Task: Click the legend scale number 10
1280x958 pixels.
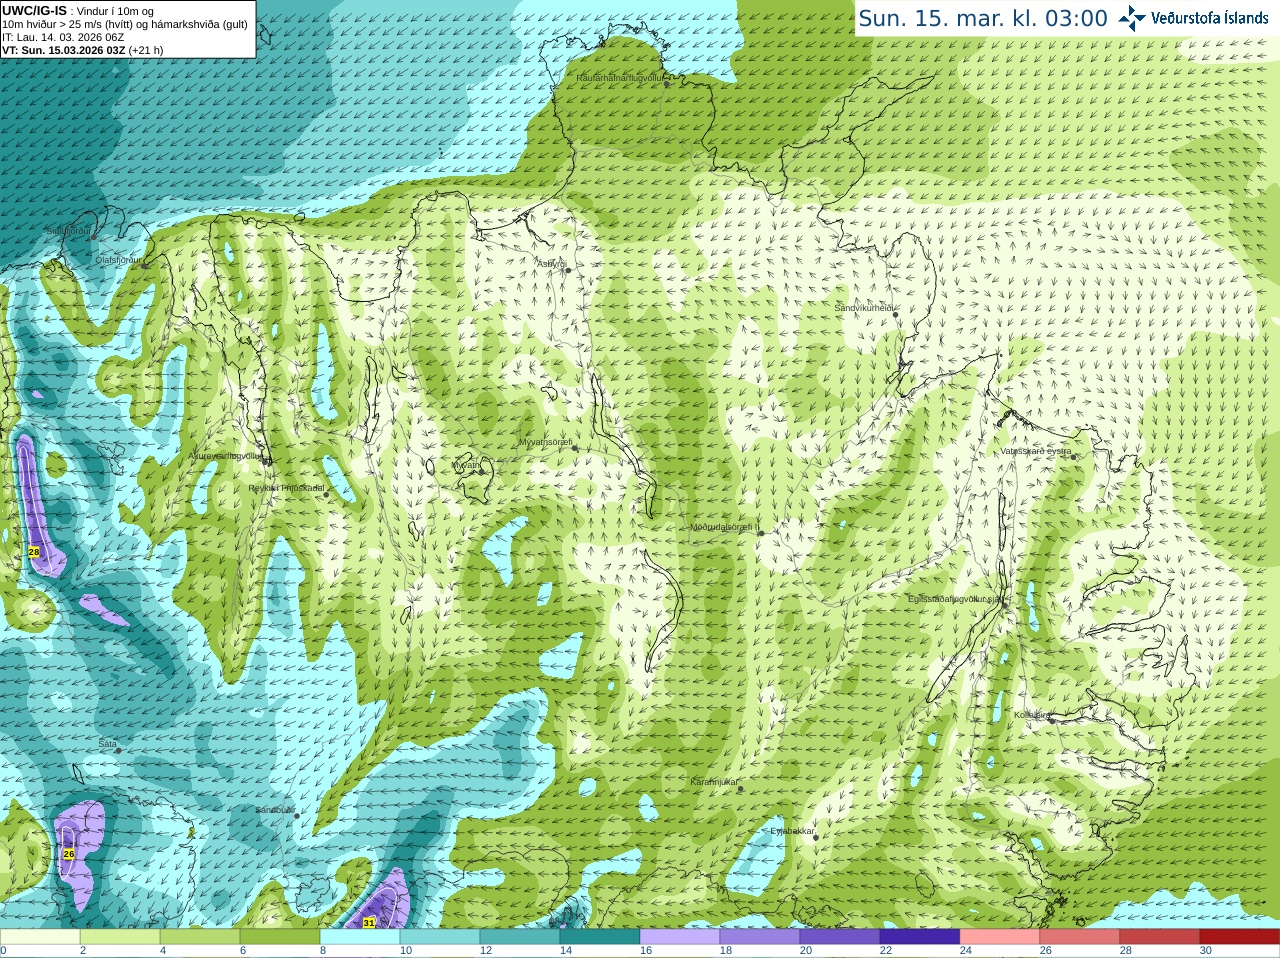Action: [406, 951]
